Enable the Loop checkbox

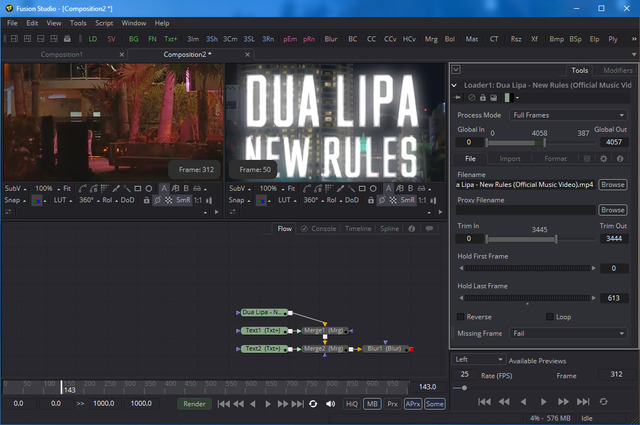click(x=551, y=317)
